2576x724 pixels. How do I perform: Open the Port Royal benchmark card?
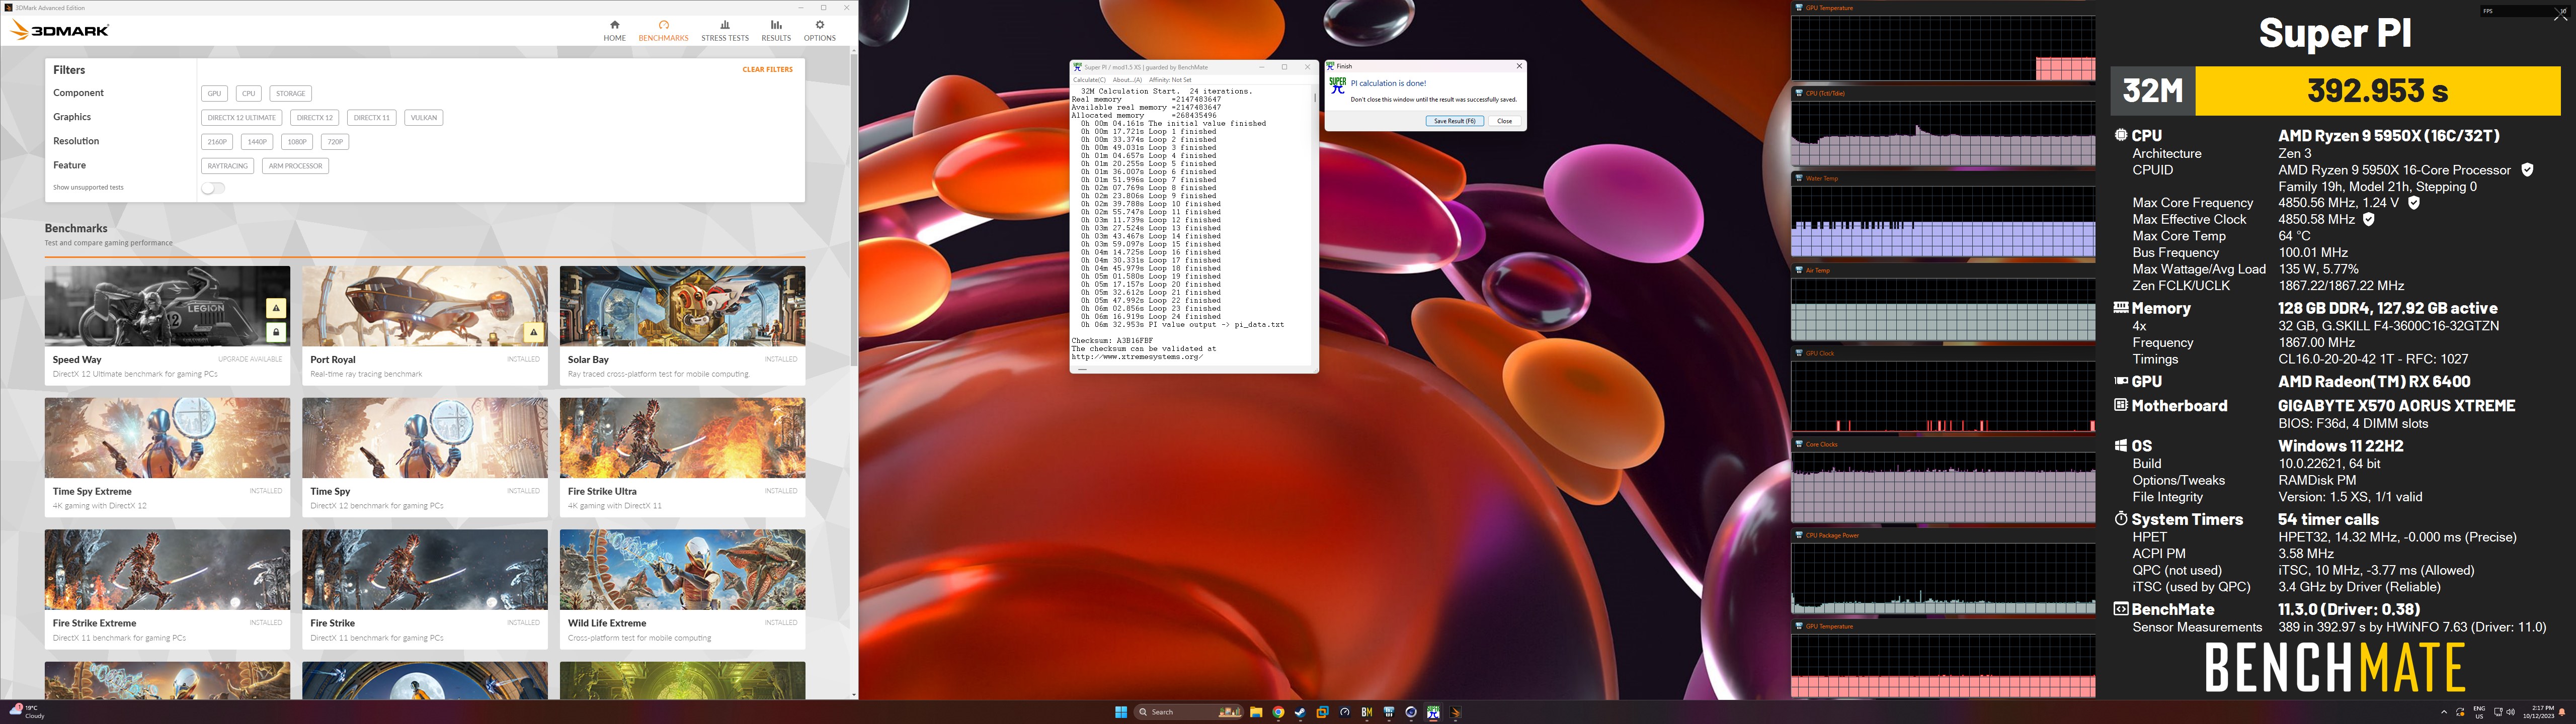coord(425,325)
